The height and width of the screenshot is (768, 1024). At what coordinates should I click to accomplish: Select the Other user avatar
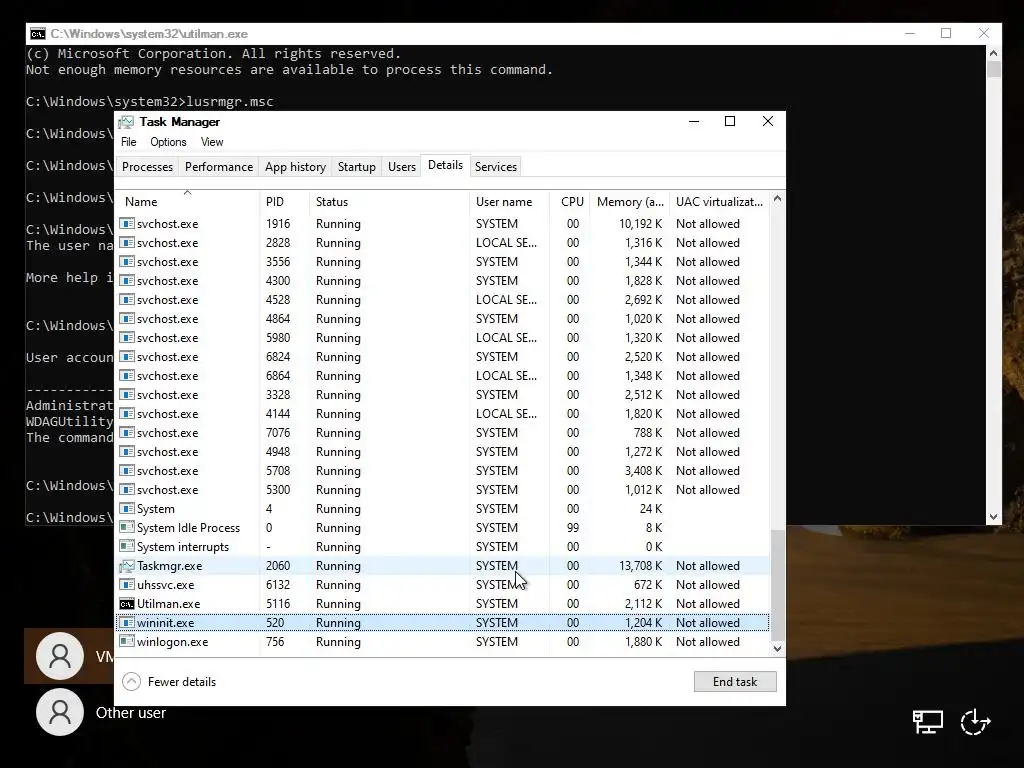[60, 712]
